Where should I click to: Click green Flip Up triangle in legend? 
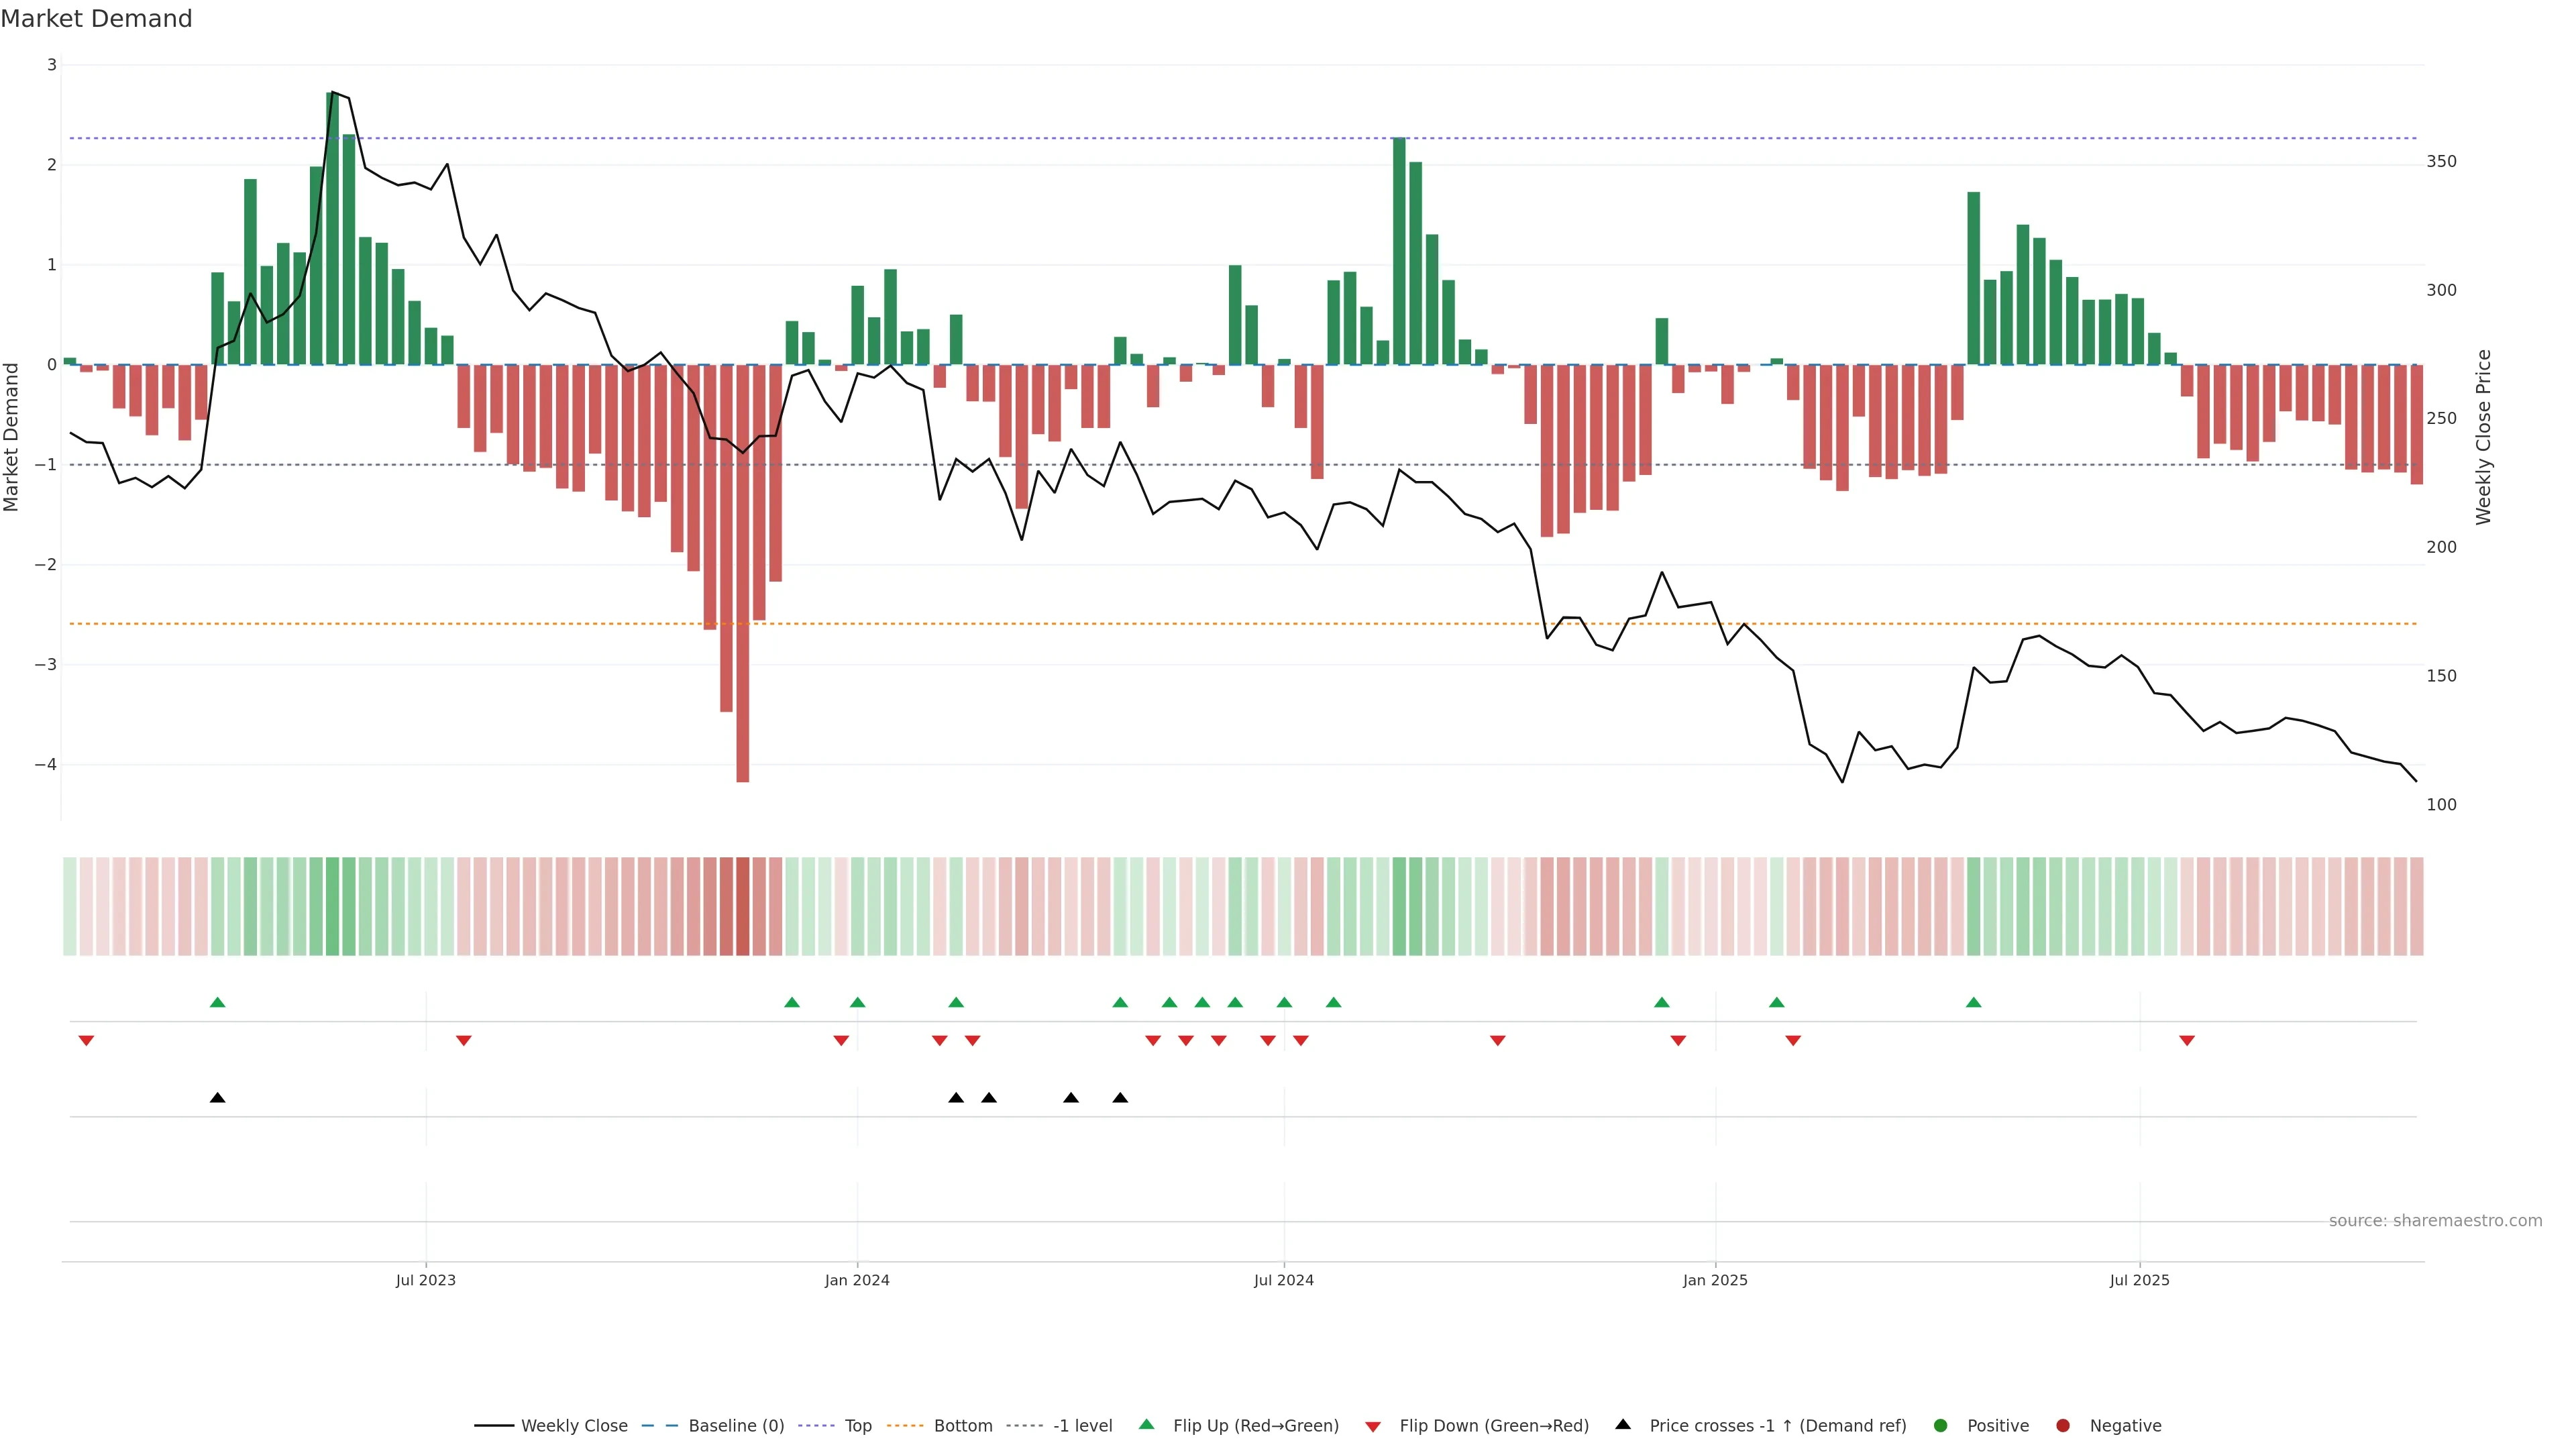[x=1147, y=1424]
